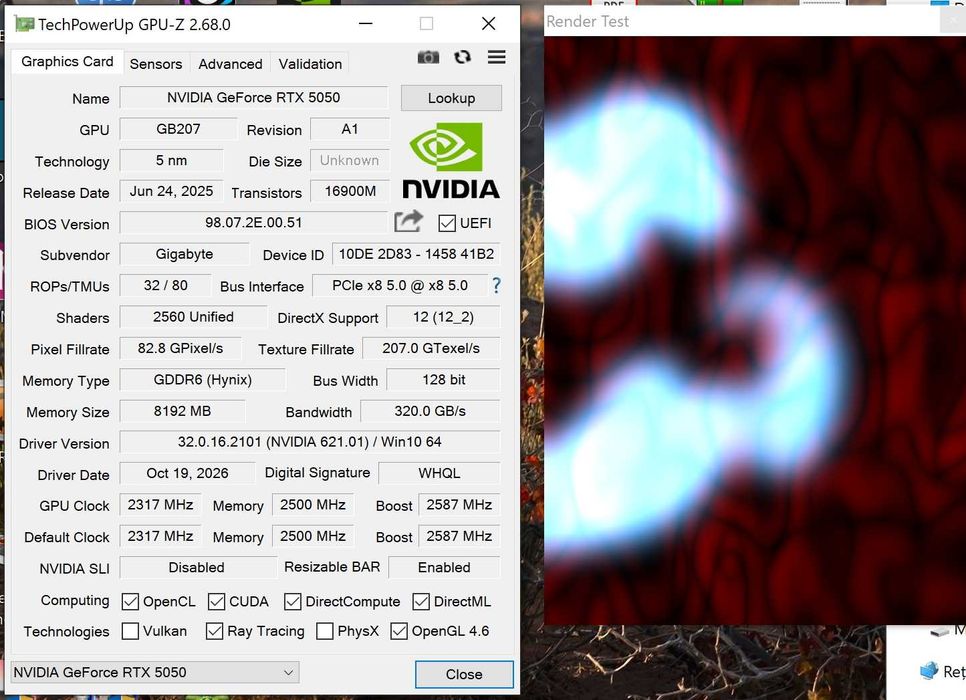The image size is (966, 700).
Task: Click the GPU-Z title bar app icon
Action: pyautogui.click(x=24, y=24)
